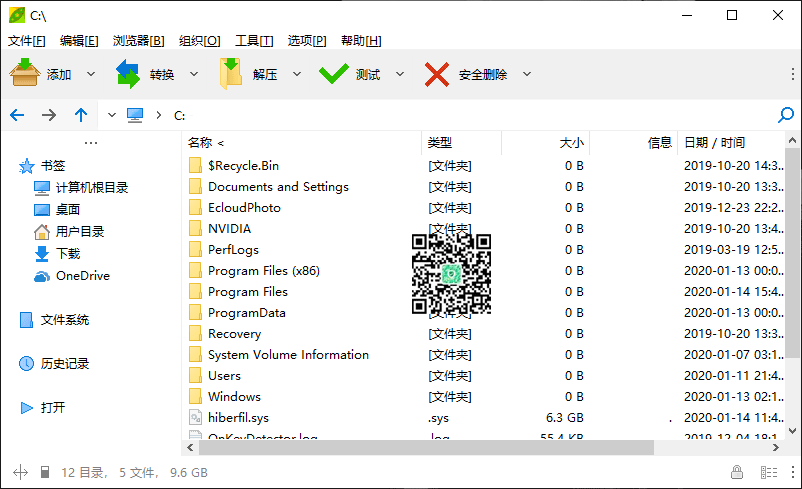Click the search magnifier icon in address bar

coord(785,115)
